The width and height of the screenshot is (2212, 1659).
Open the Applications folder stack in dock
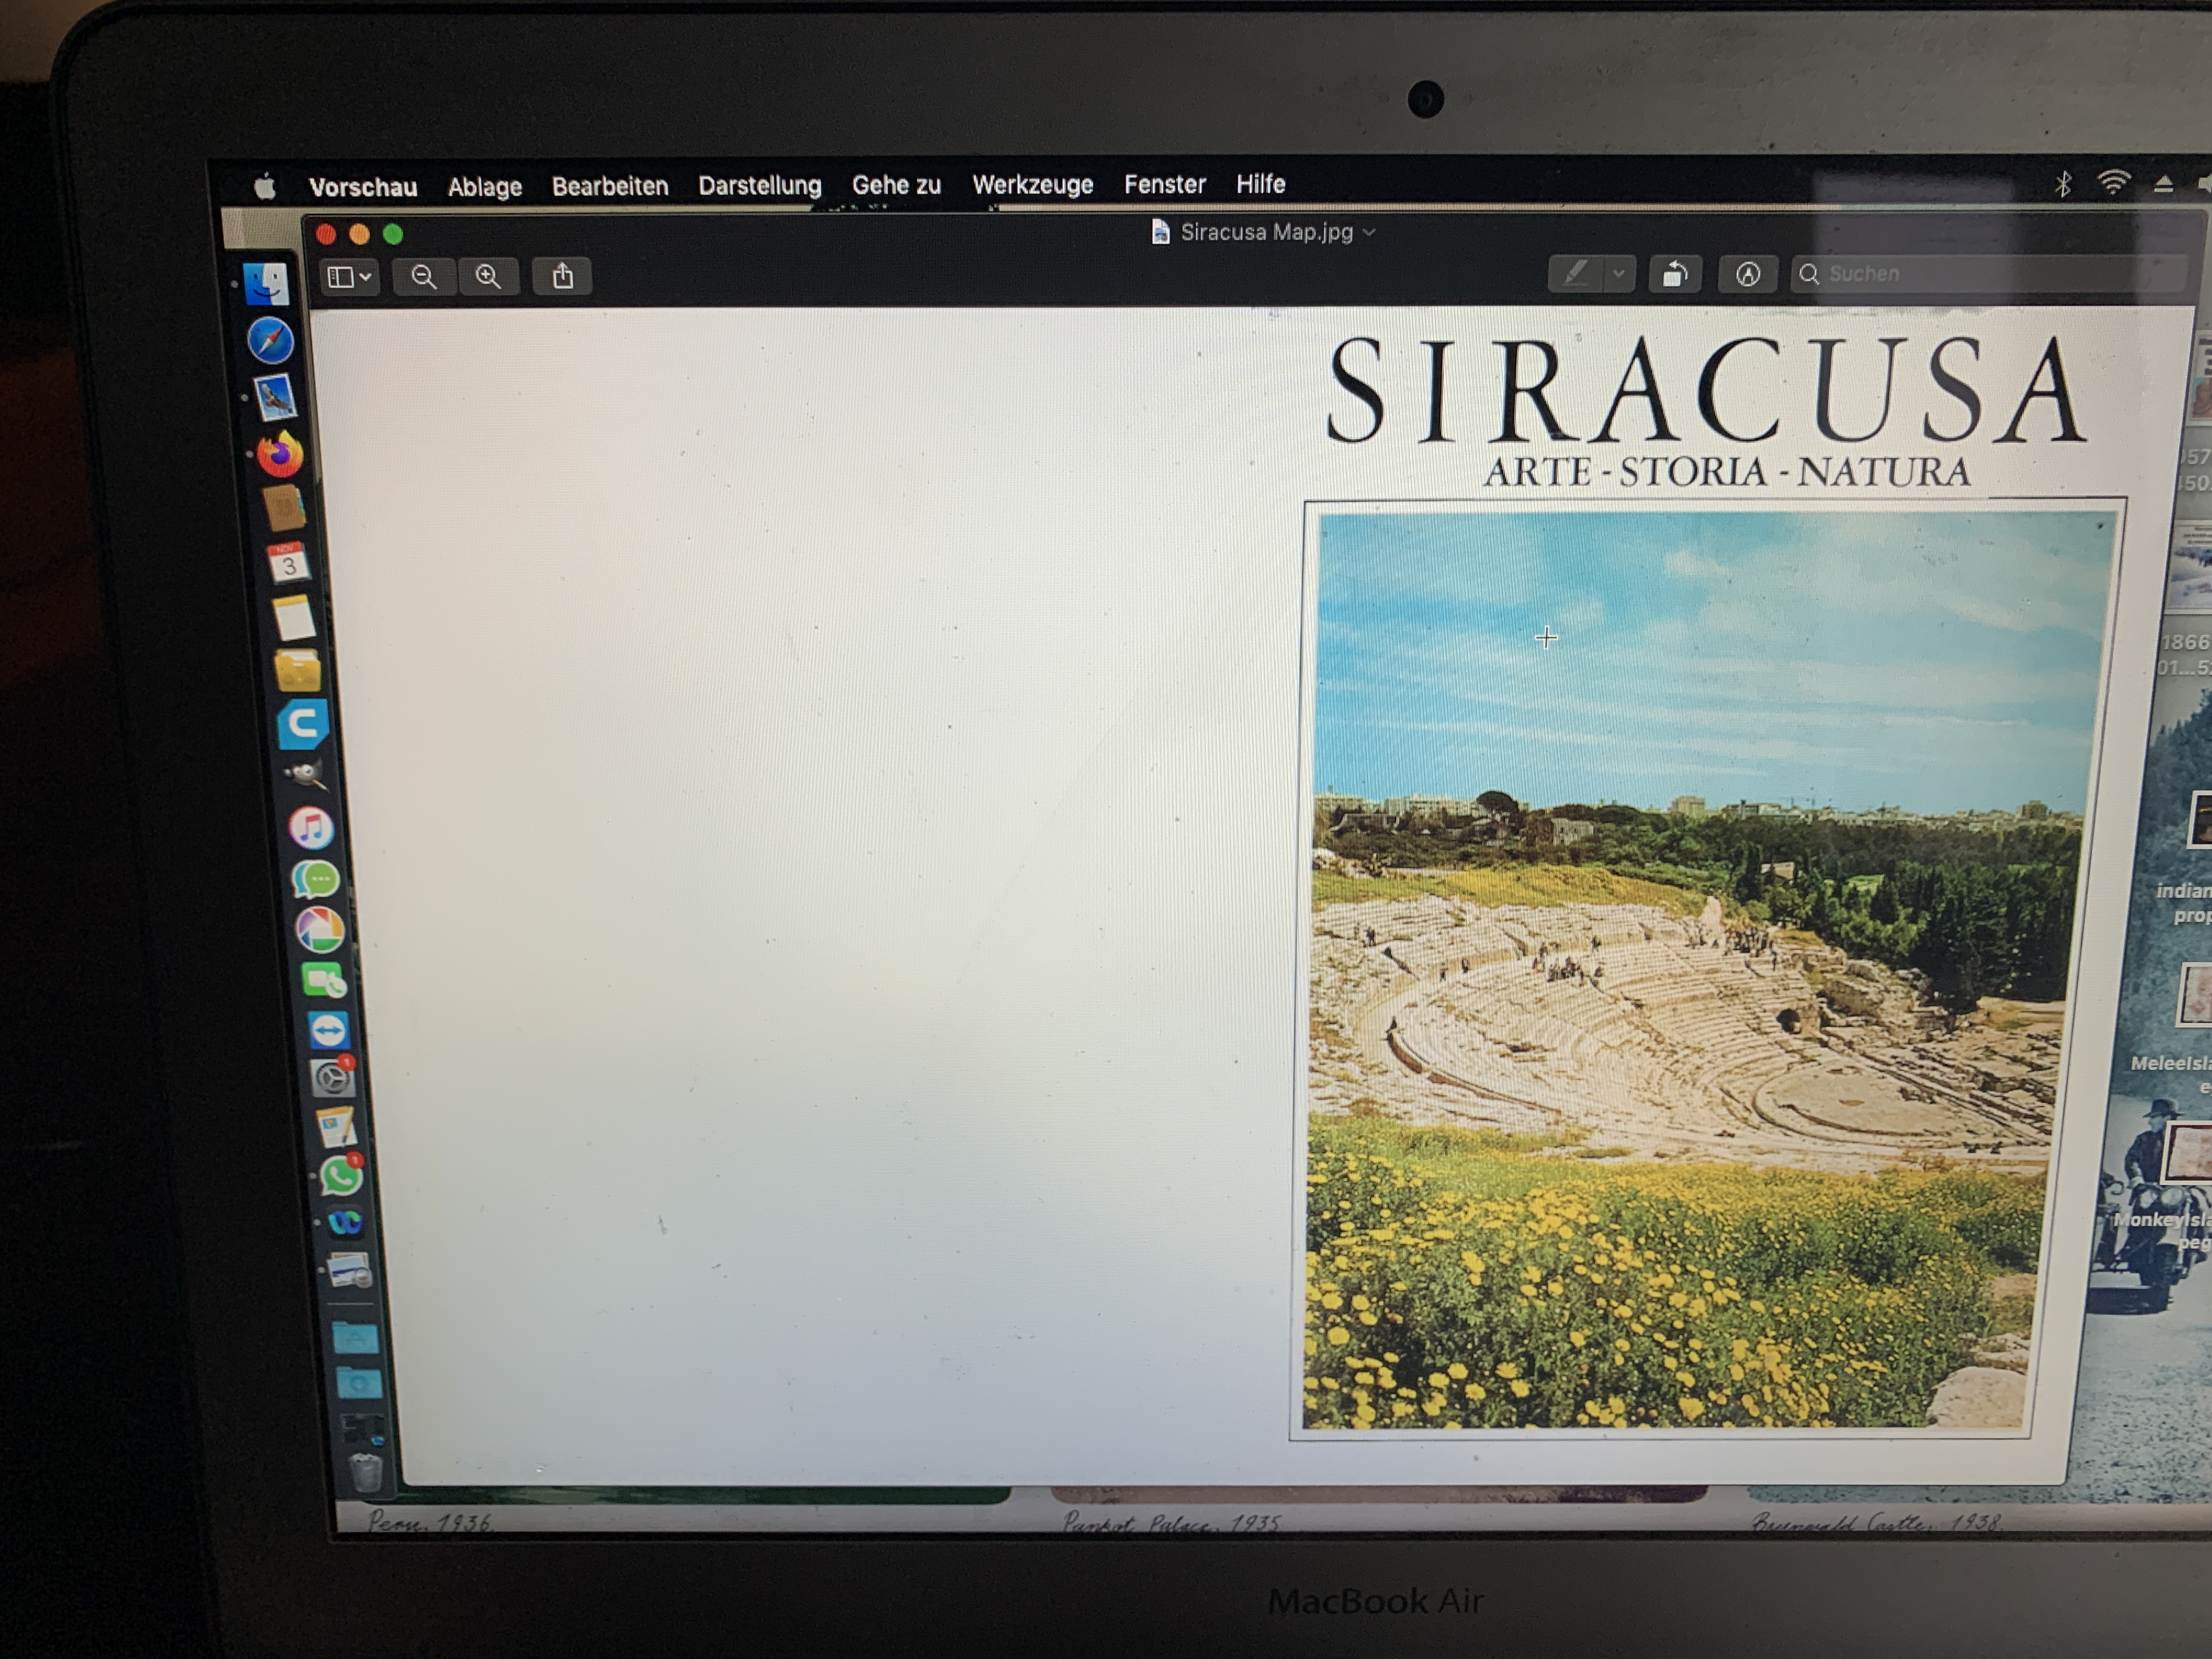click(x=355, y=1338)
